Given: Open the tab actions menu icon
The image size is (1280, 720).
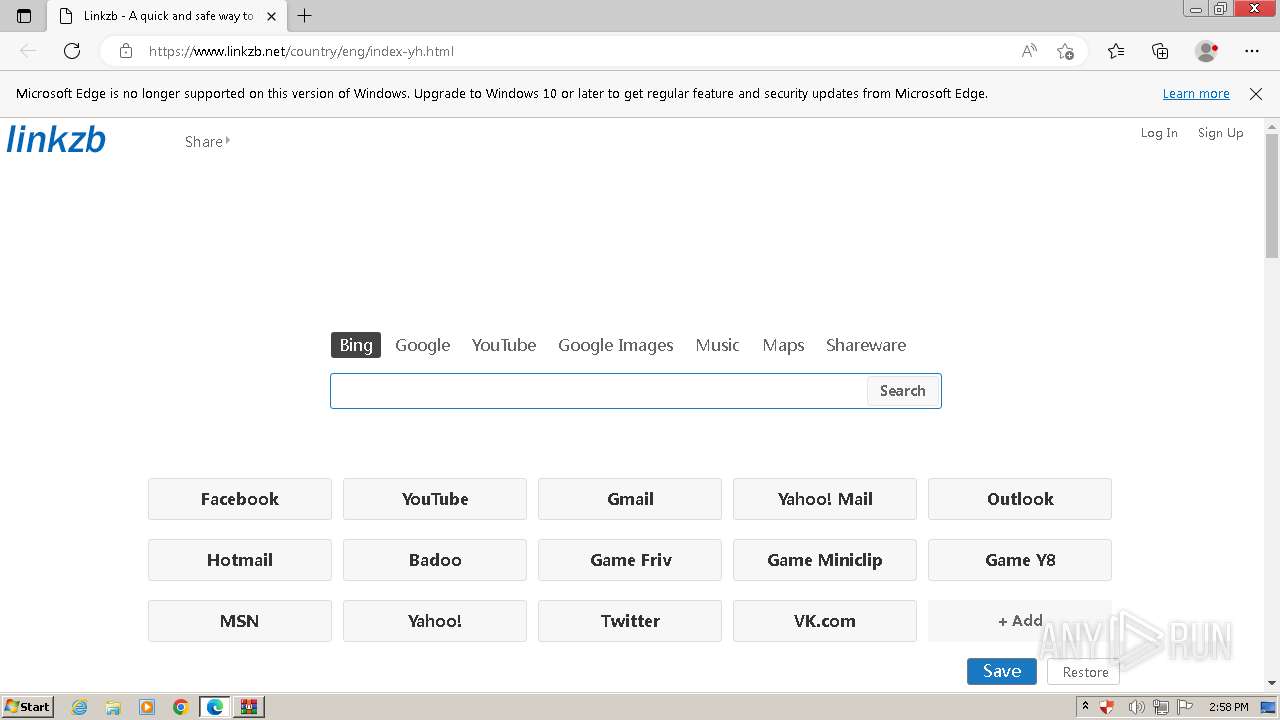Looking at the screenshot, I should click(x=24, y=16).
